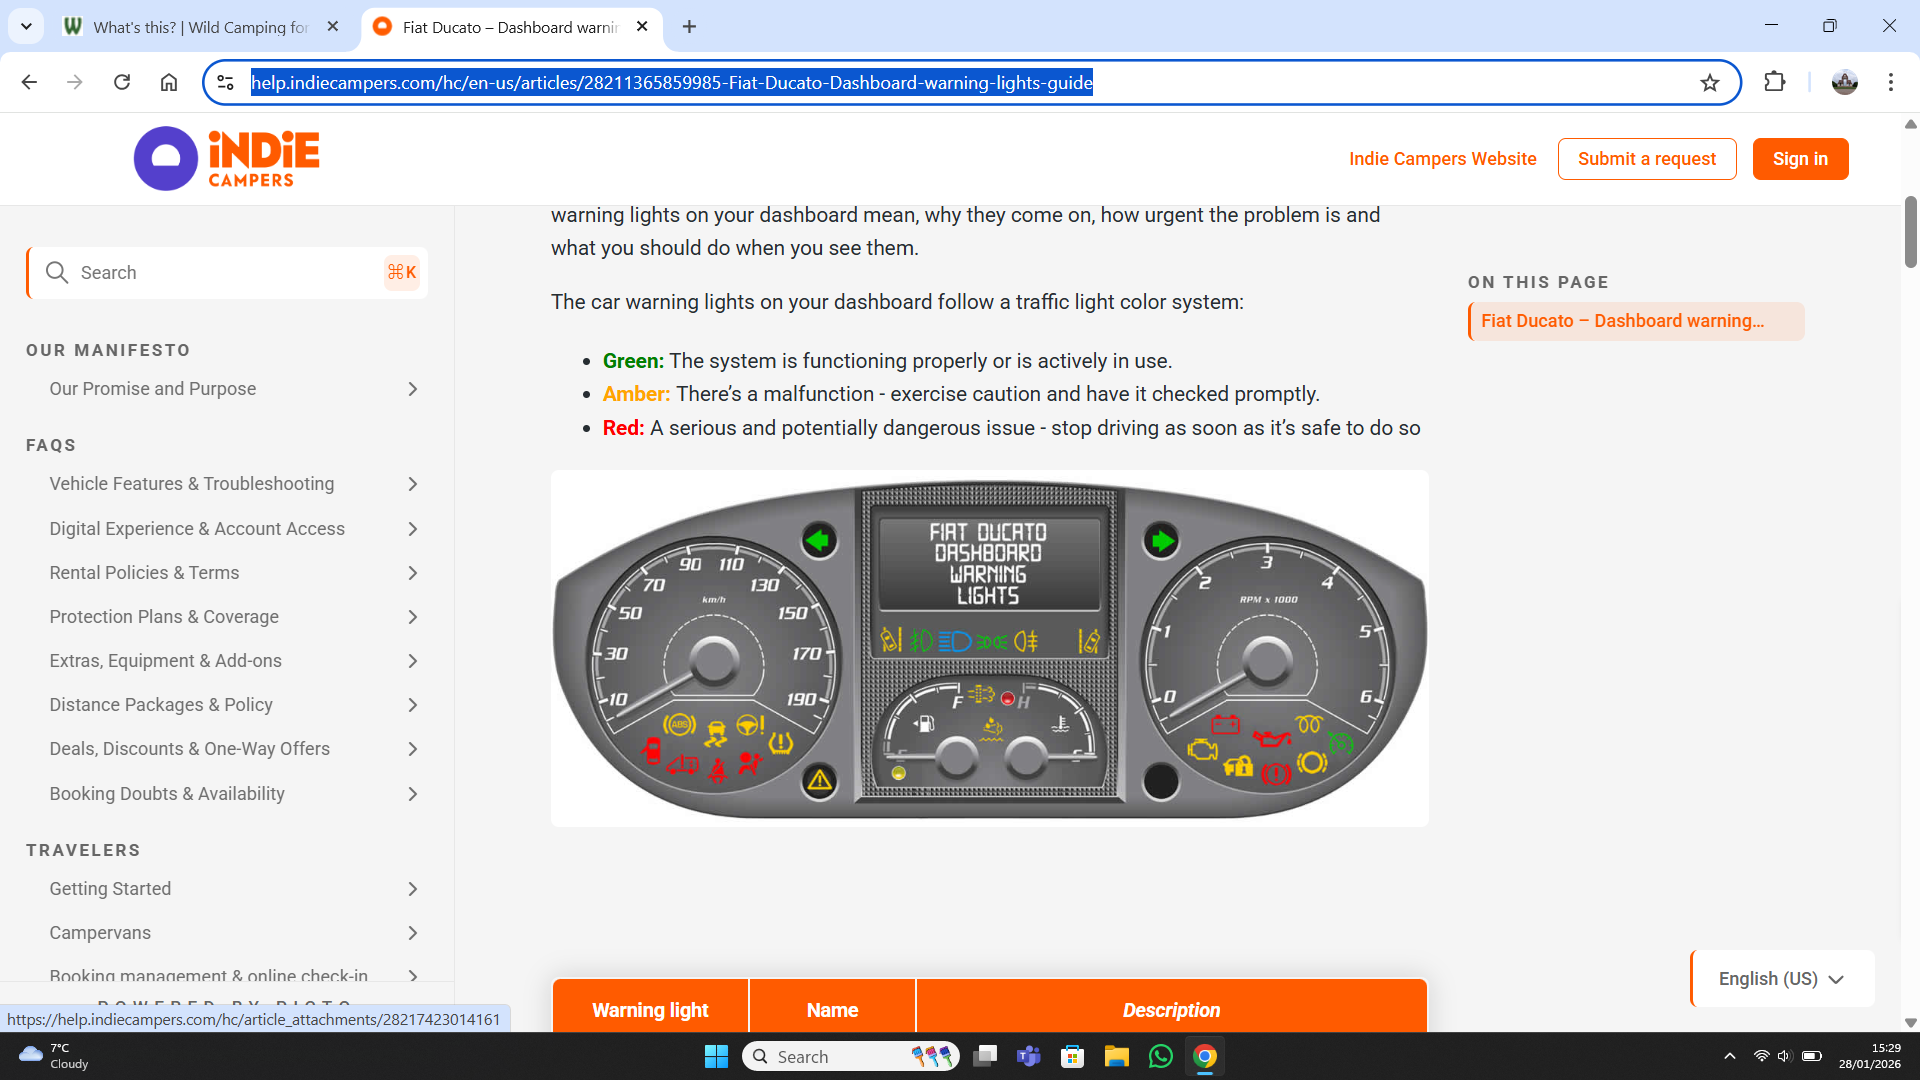Switch to the Wild Camping tab
The width and height of the screenshot is (1920, 1080).
[x=195, y=27]
